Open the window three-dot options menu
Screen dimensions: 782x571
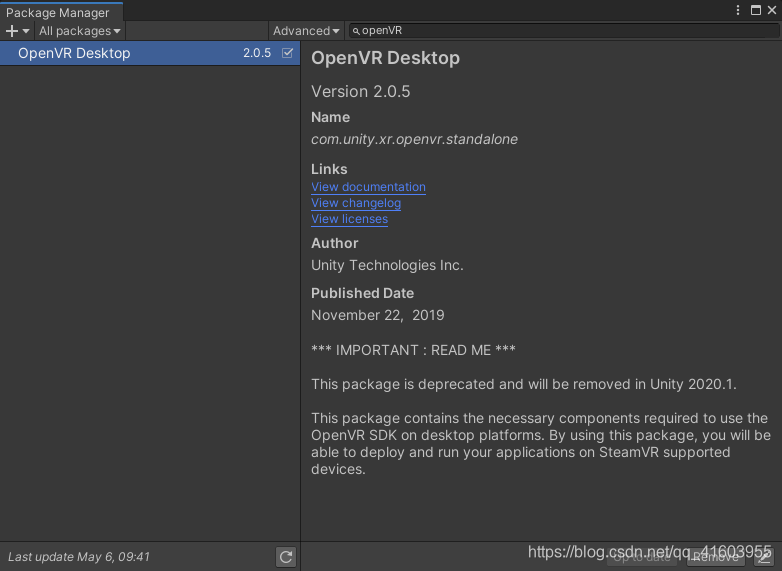[738, 10]
